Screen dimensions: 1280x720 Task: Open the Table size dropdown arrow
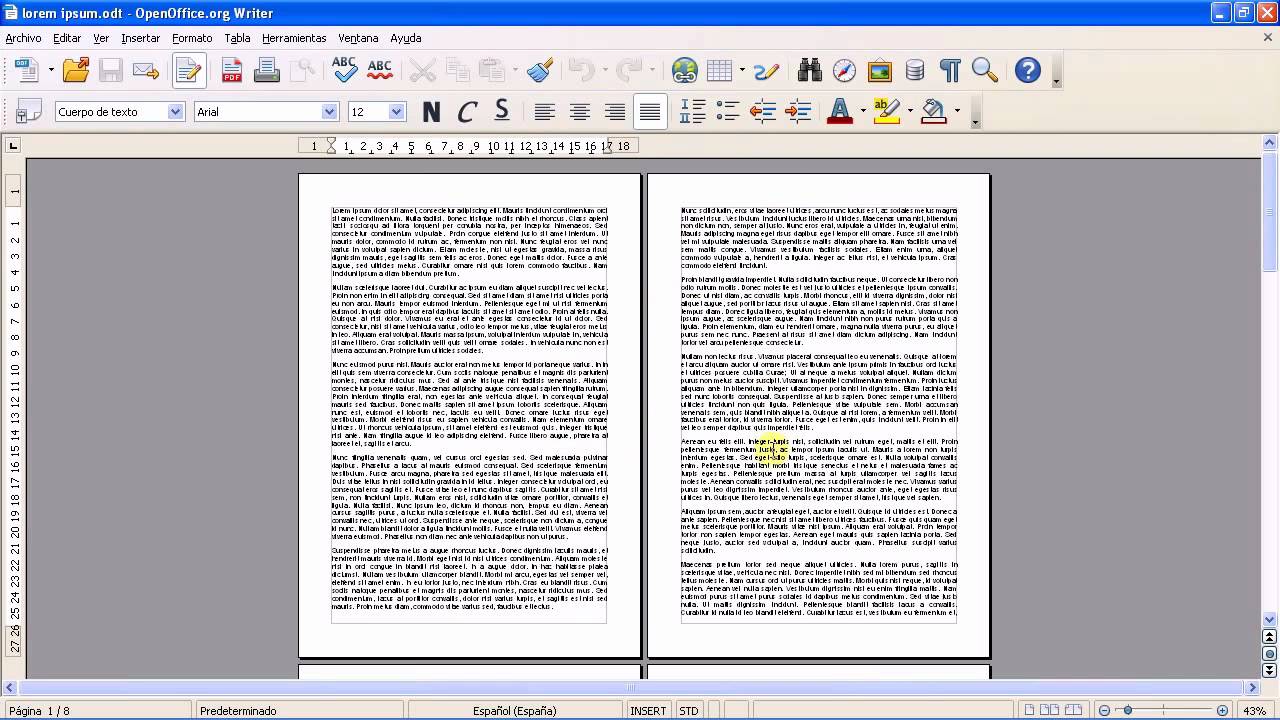point(742,71)
